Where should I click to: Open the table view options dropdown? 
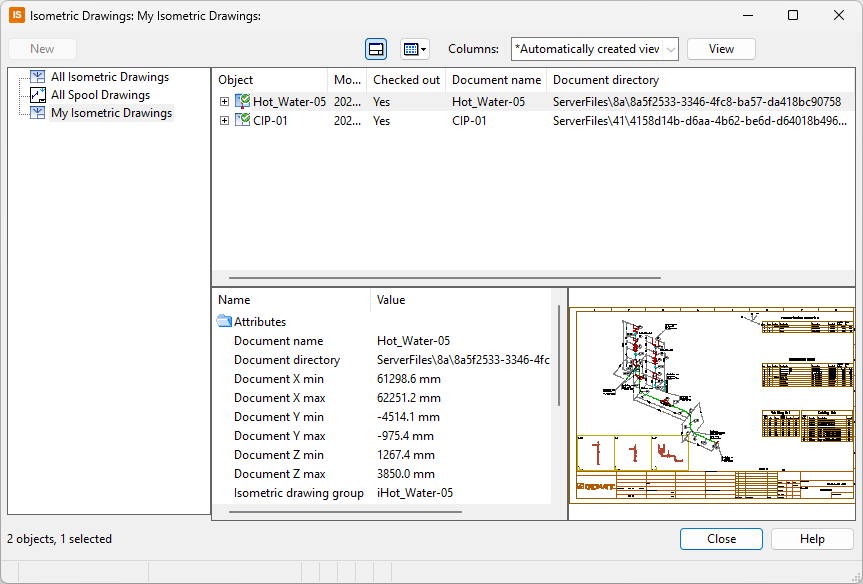pos(413,49)
